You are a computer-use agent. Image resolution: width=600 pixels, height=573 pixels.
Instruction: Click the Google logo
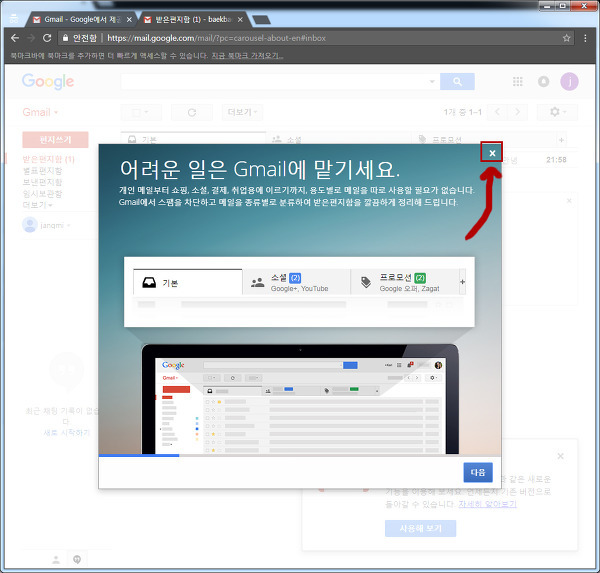pos(48,81)
